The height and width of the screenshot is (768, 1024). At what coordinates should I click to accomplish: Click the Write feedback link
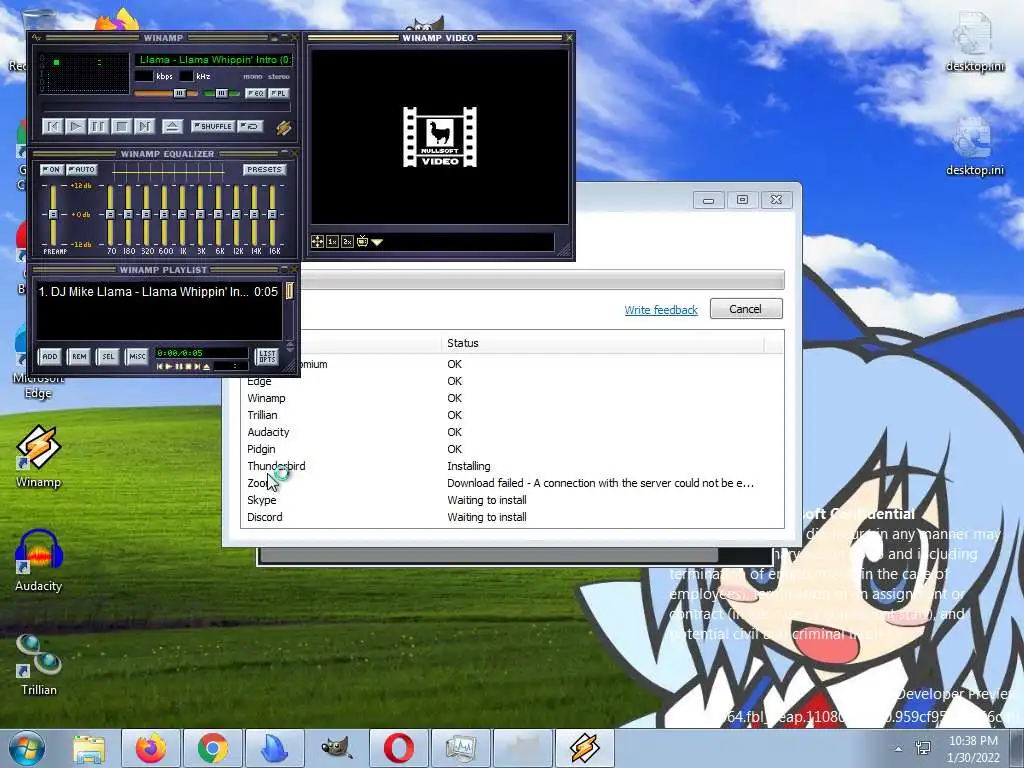[x=661, y=310]
